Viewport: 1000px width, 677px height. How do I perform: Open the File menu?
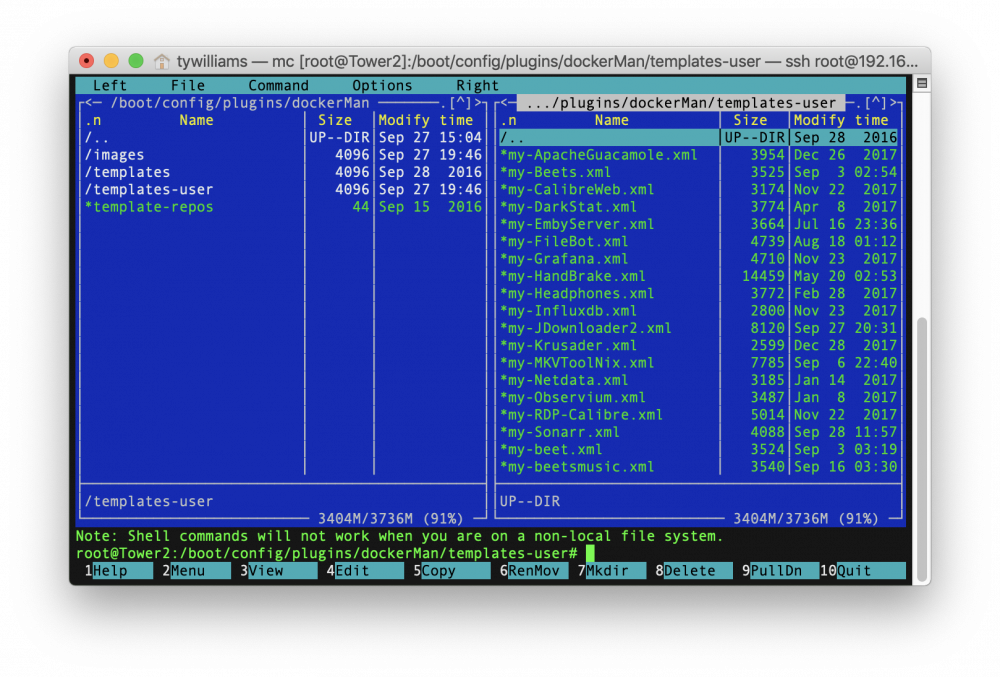click(x=188, y=85)
